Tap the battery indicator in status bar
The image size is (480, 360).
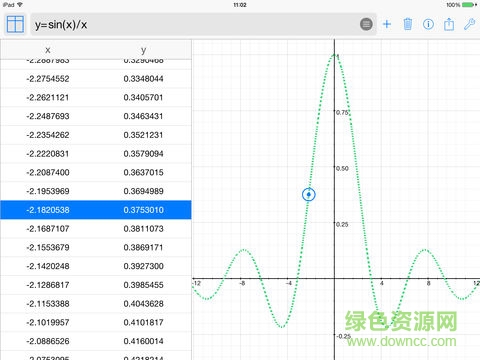[x=469, y=5]
